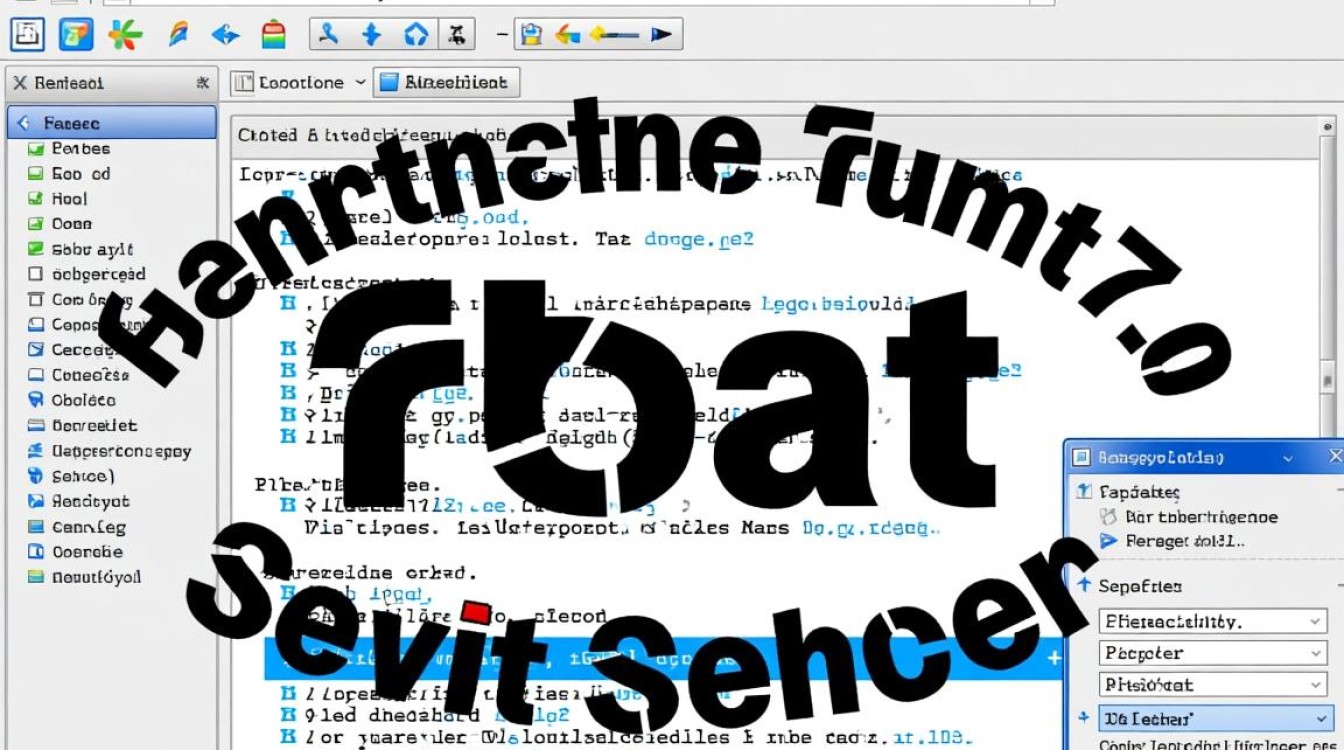1344x750 pixels.
Task: Click the blue home-shaped toolbar icon
Action: pos(416,35)
